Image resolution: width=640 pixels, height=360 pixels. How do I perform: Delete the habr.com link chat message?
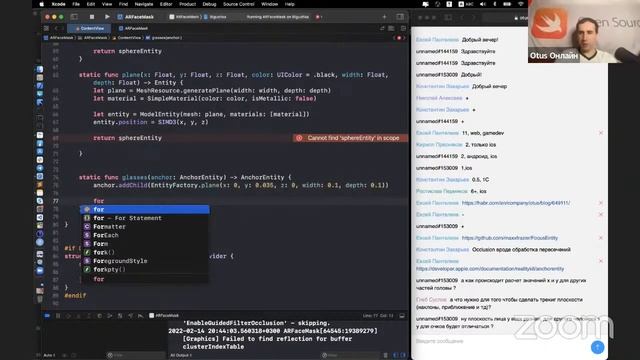600,203
